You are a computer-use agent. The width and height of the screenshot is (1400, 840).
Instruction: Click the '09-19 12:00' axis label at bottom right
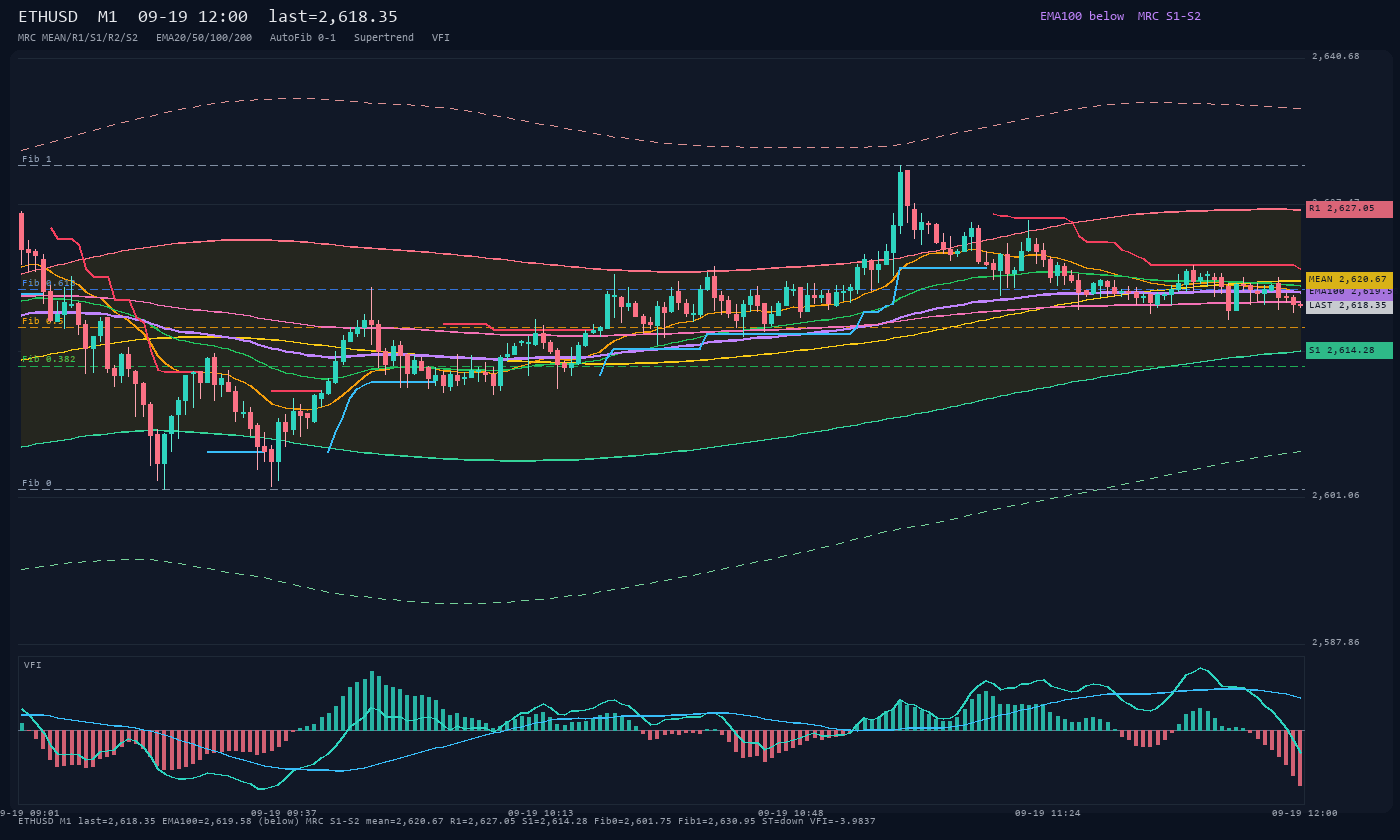[1304, 813]
